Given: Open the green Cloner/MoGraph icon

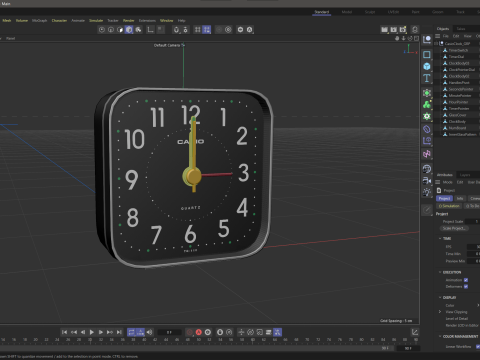Looking at the screenshot, I should 427,105.
